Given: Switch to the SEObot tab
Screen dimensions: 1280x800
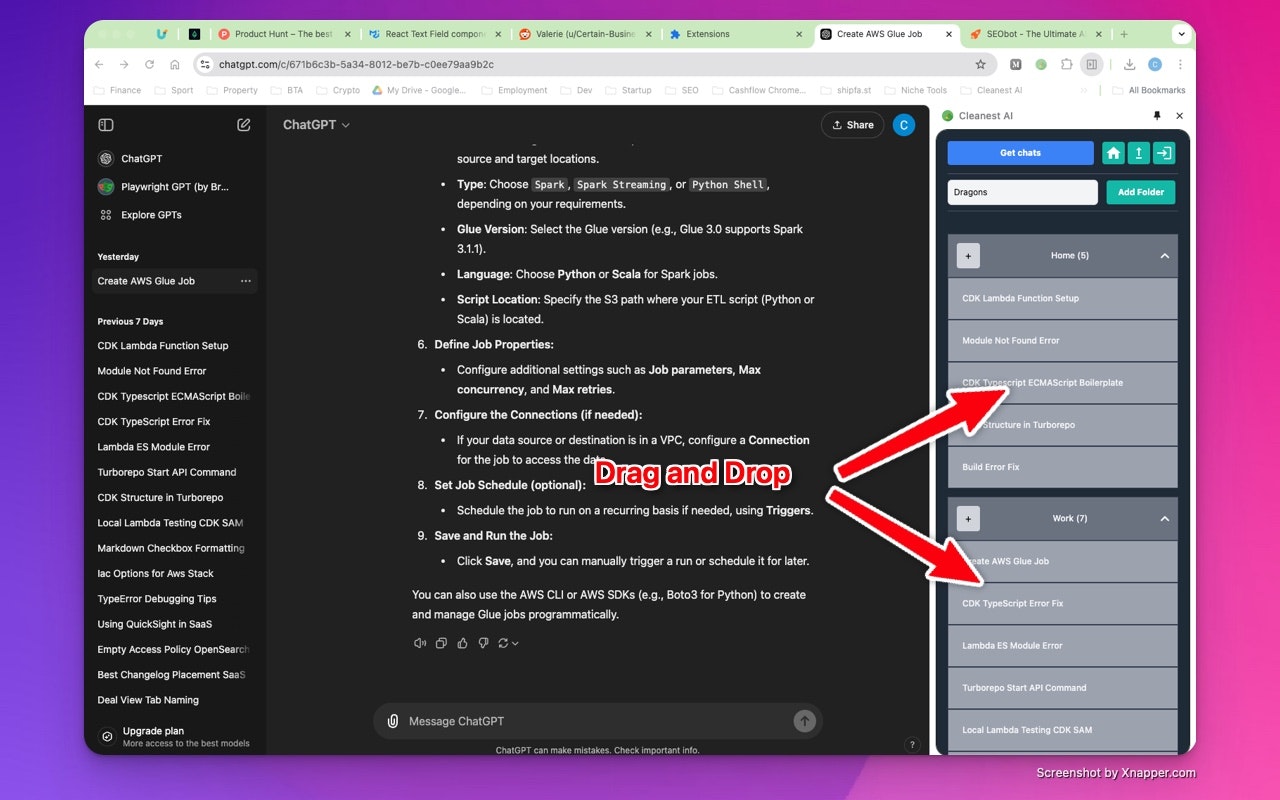Looking at the screenshot, I should [x=1034, y=34].
